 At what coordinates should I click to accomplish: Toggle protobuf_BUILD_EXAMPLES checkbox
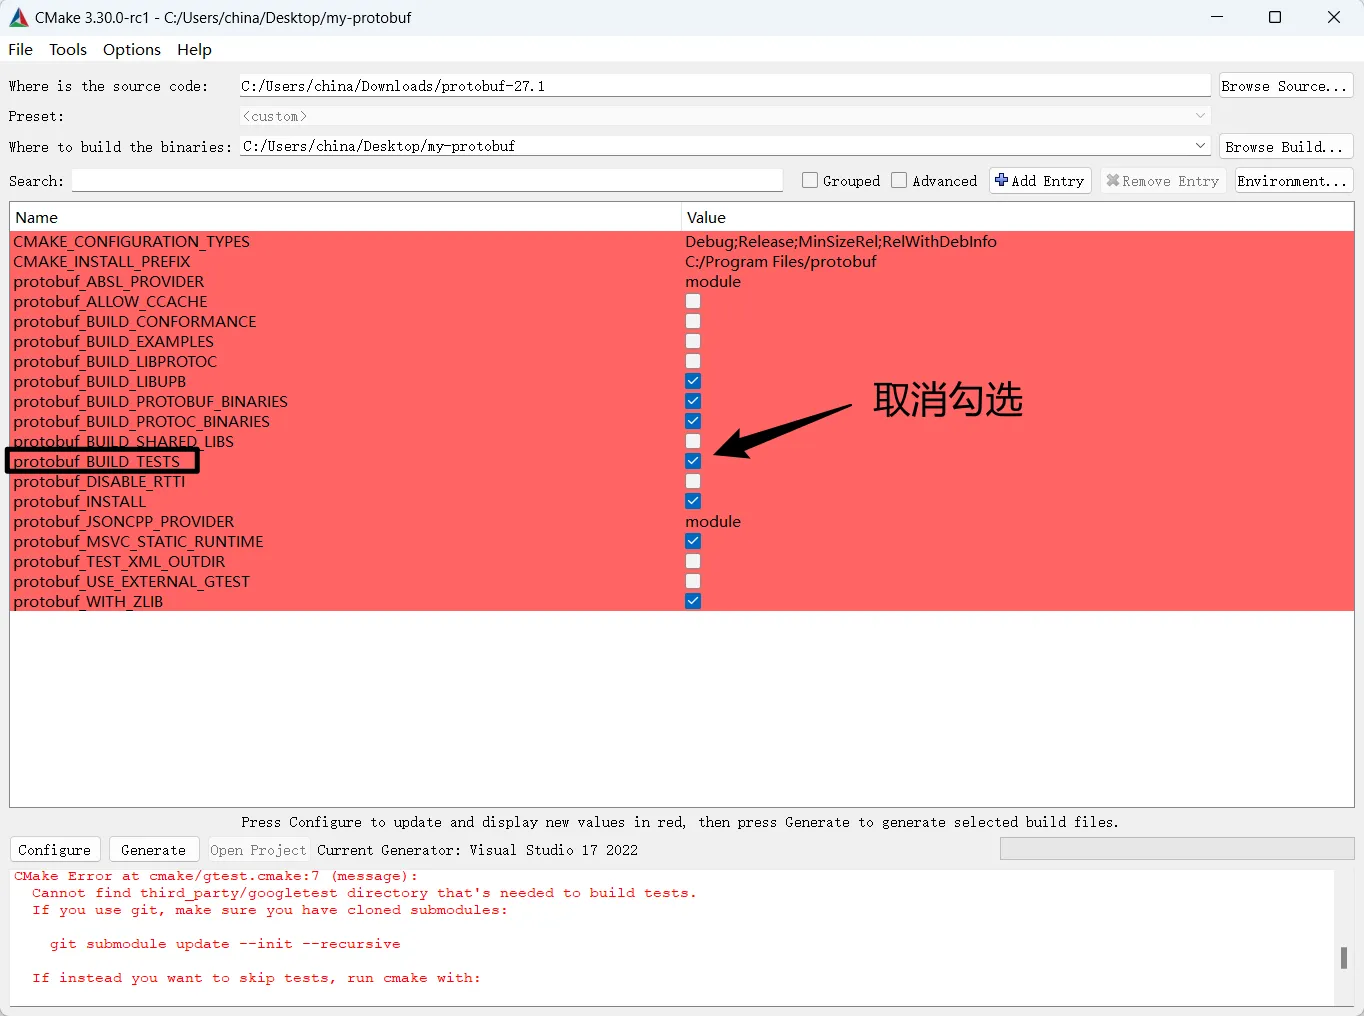(693, 341)
